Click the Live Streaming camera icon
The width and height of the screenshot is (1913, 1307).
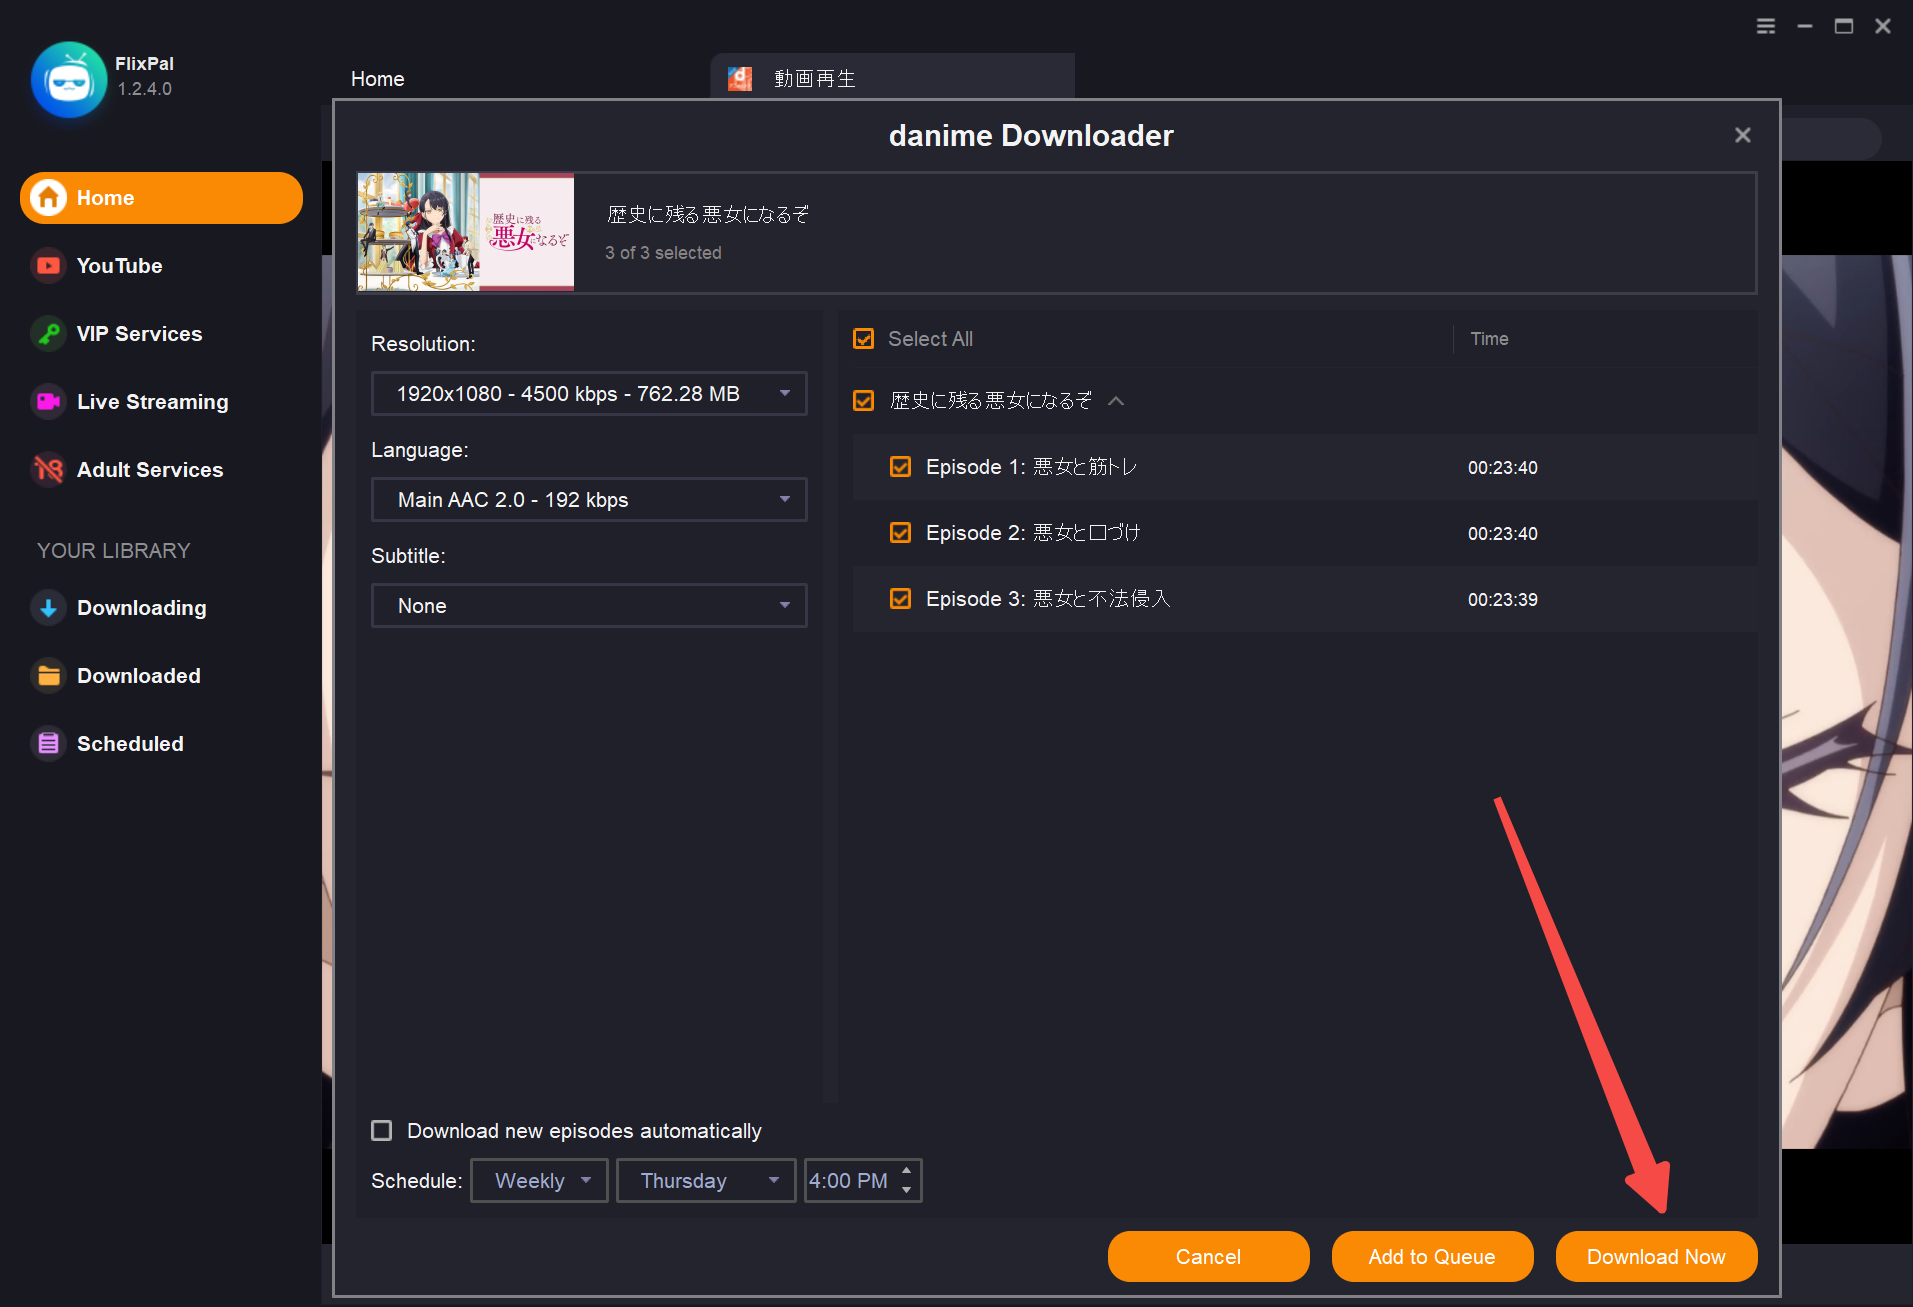[48, 402]
